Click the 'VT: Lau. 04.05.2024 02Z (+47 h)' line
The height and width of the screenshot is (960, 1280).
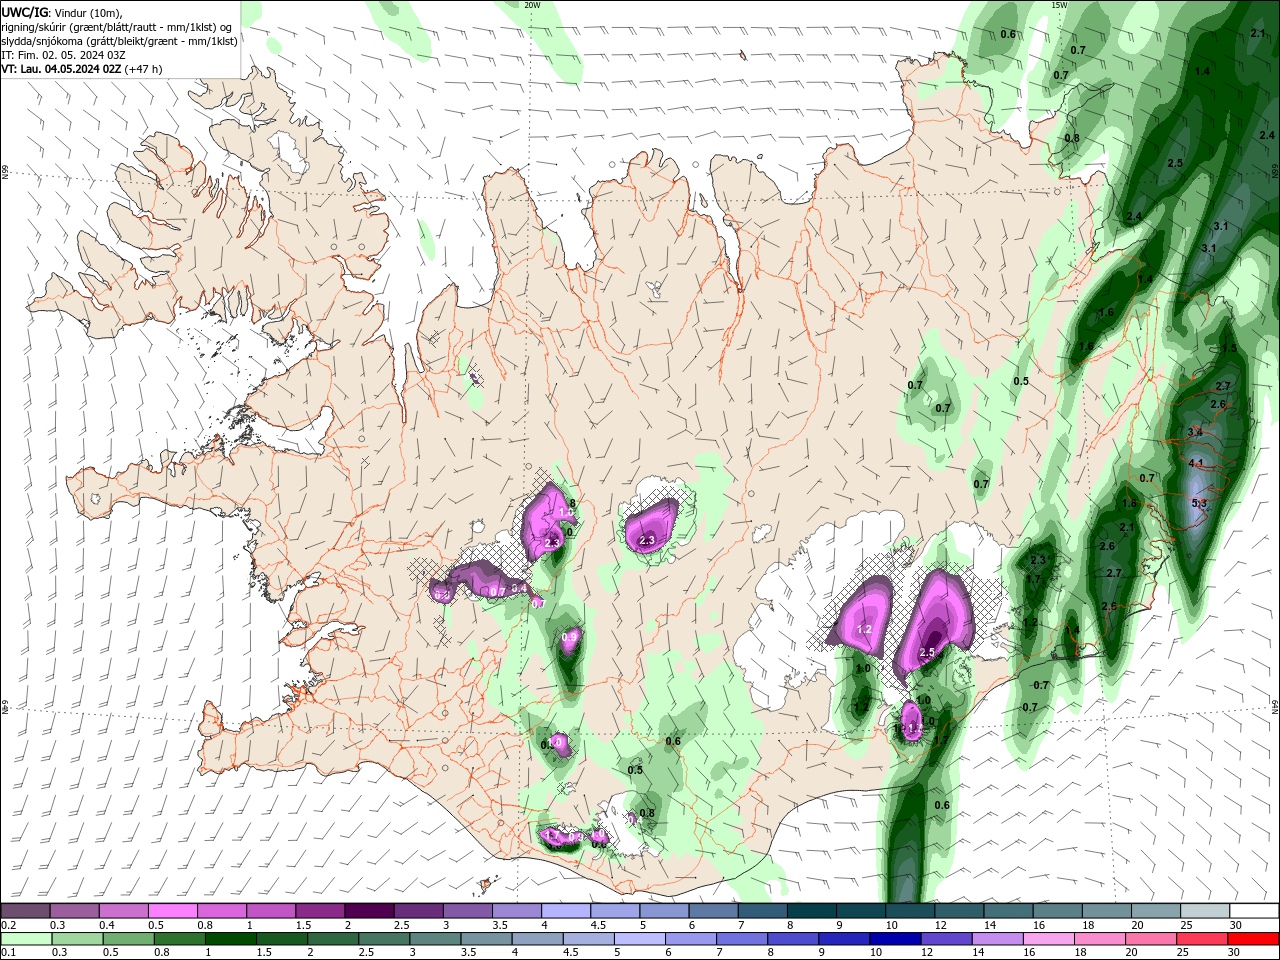click(x=82, y=69)
